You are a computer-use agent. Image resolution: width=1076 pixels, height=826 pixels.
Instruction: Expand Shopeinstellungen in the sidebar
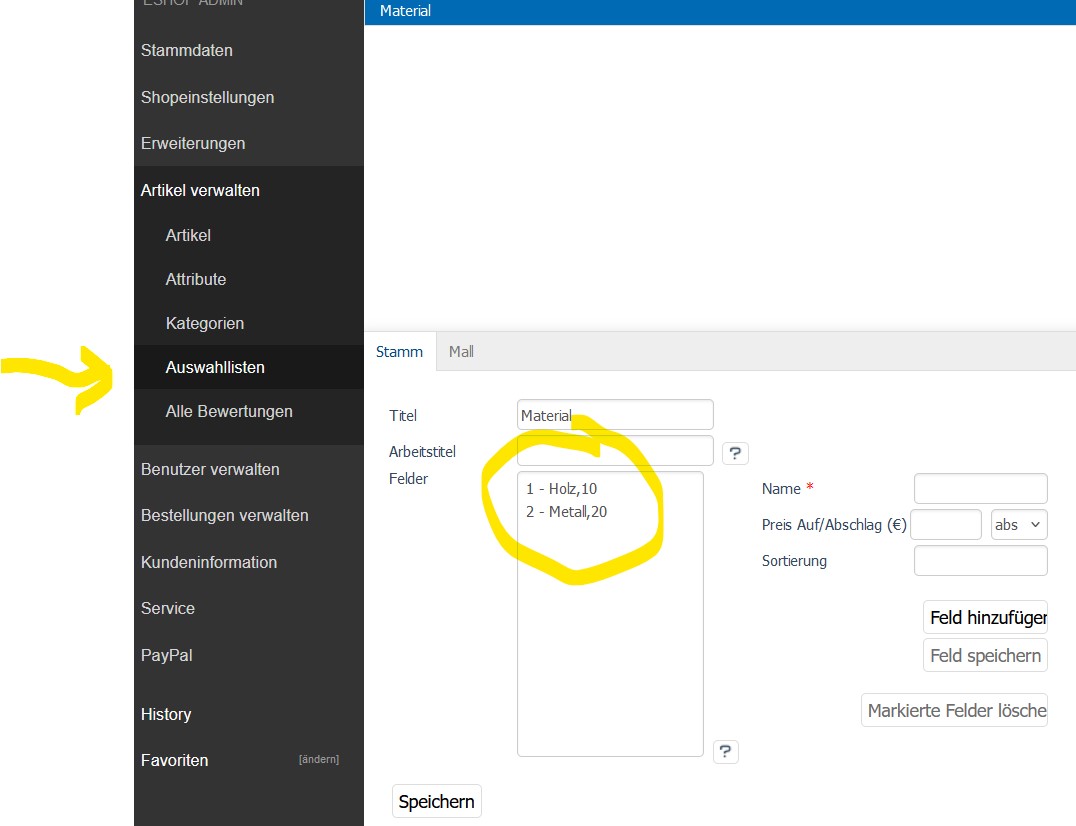click(x=207, y=97)
